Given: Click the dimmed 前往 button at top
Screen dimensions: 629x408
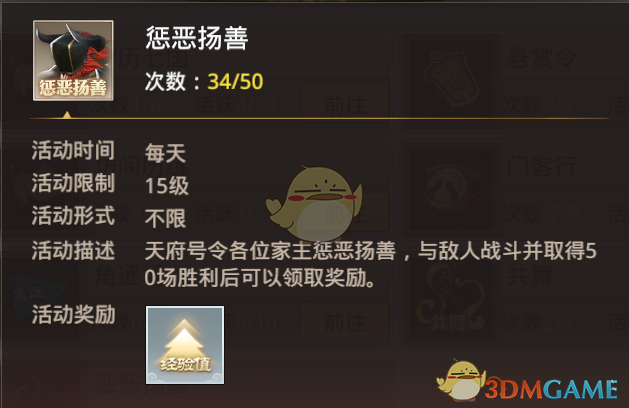Looking at the screenshot, I should [x=345, y=105].
